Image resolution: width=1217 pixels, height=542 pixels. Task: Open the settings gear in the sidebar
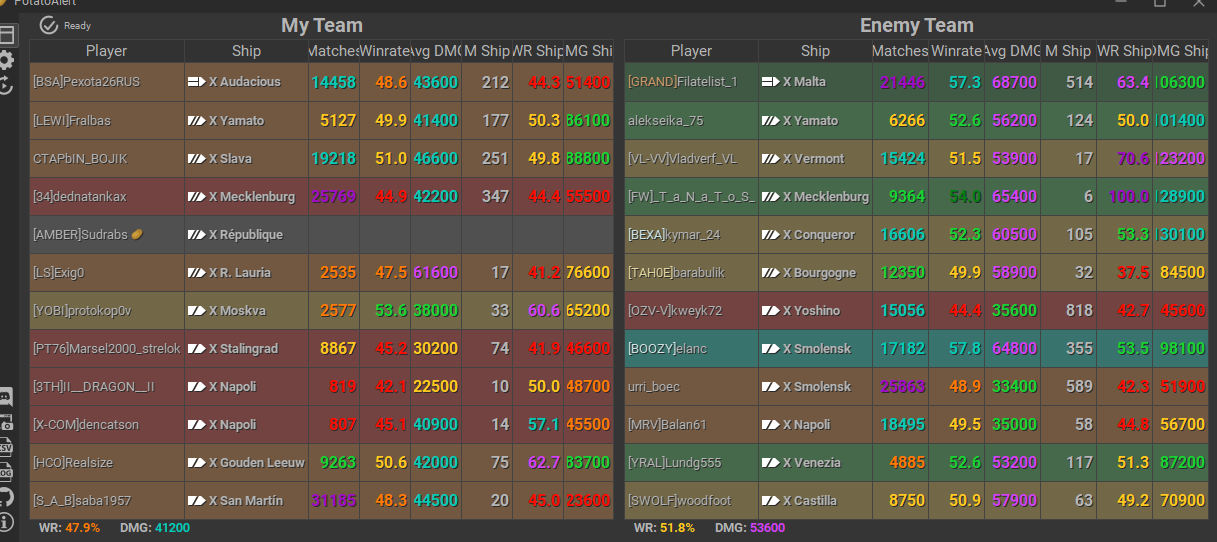click(x=7, y=60)
